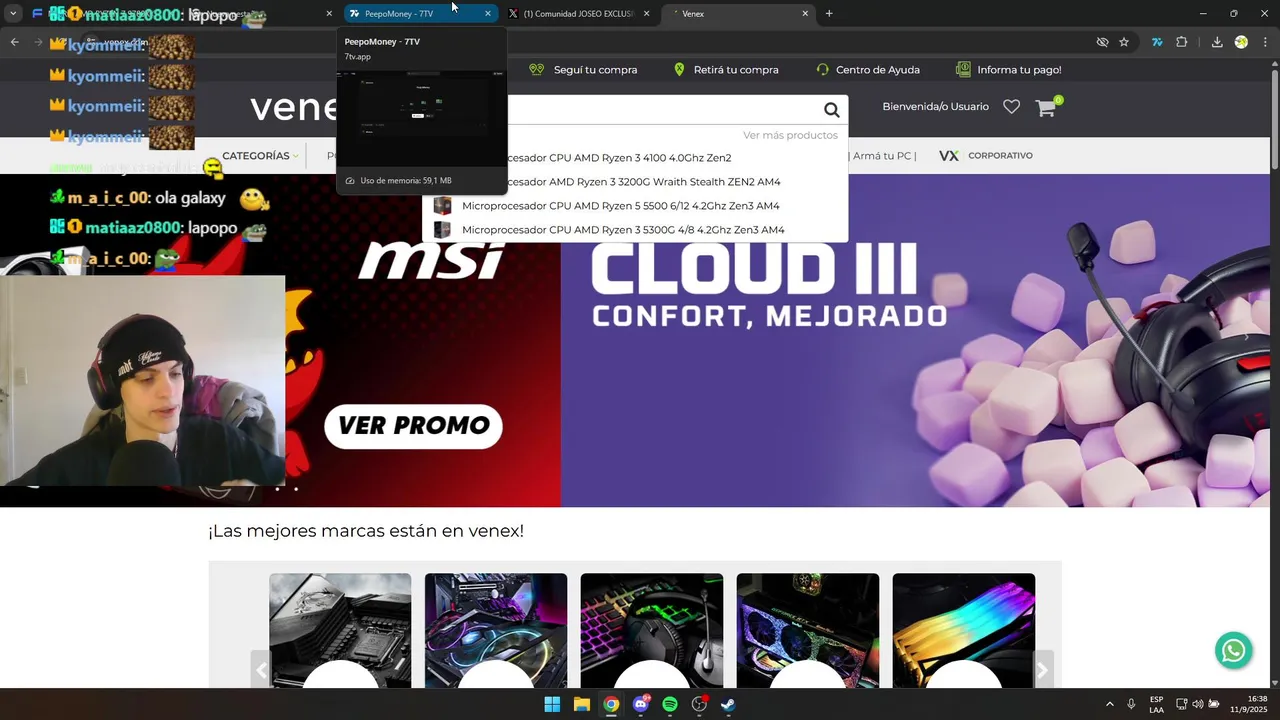
Task: Open the motherboard brand thumbnail
Action: (x=340, y=630)
